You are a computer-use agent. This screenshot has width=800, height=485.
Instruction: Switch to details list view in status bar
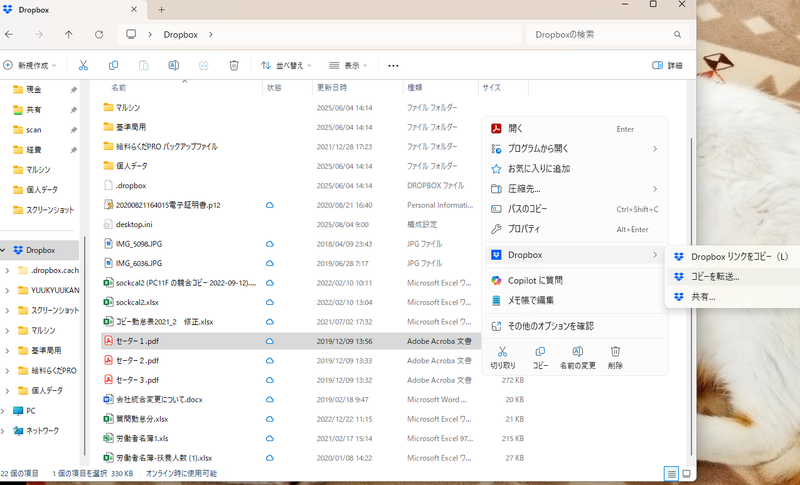(x=671, y=473)
